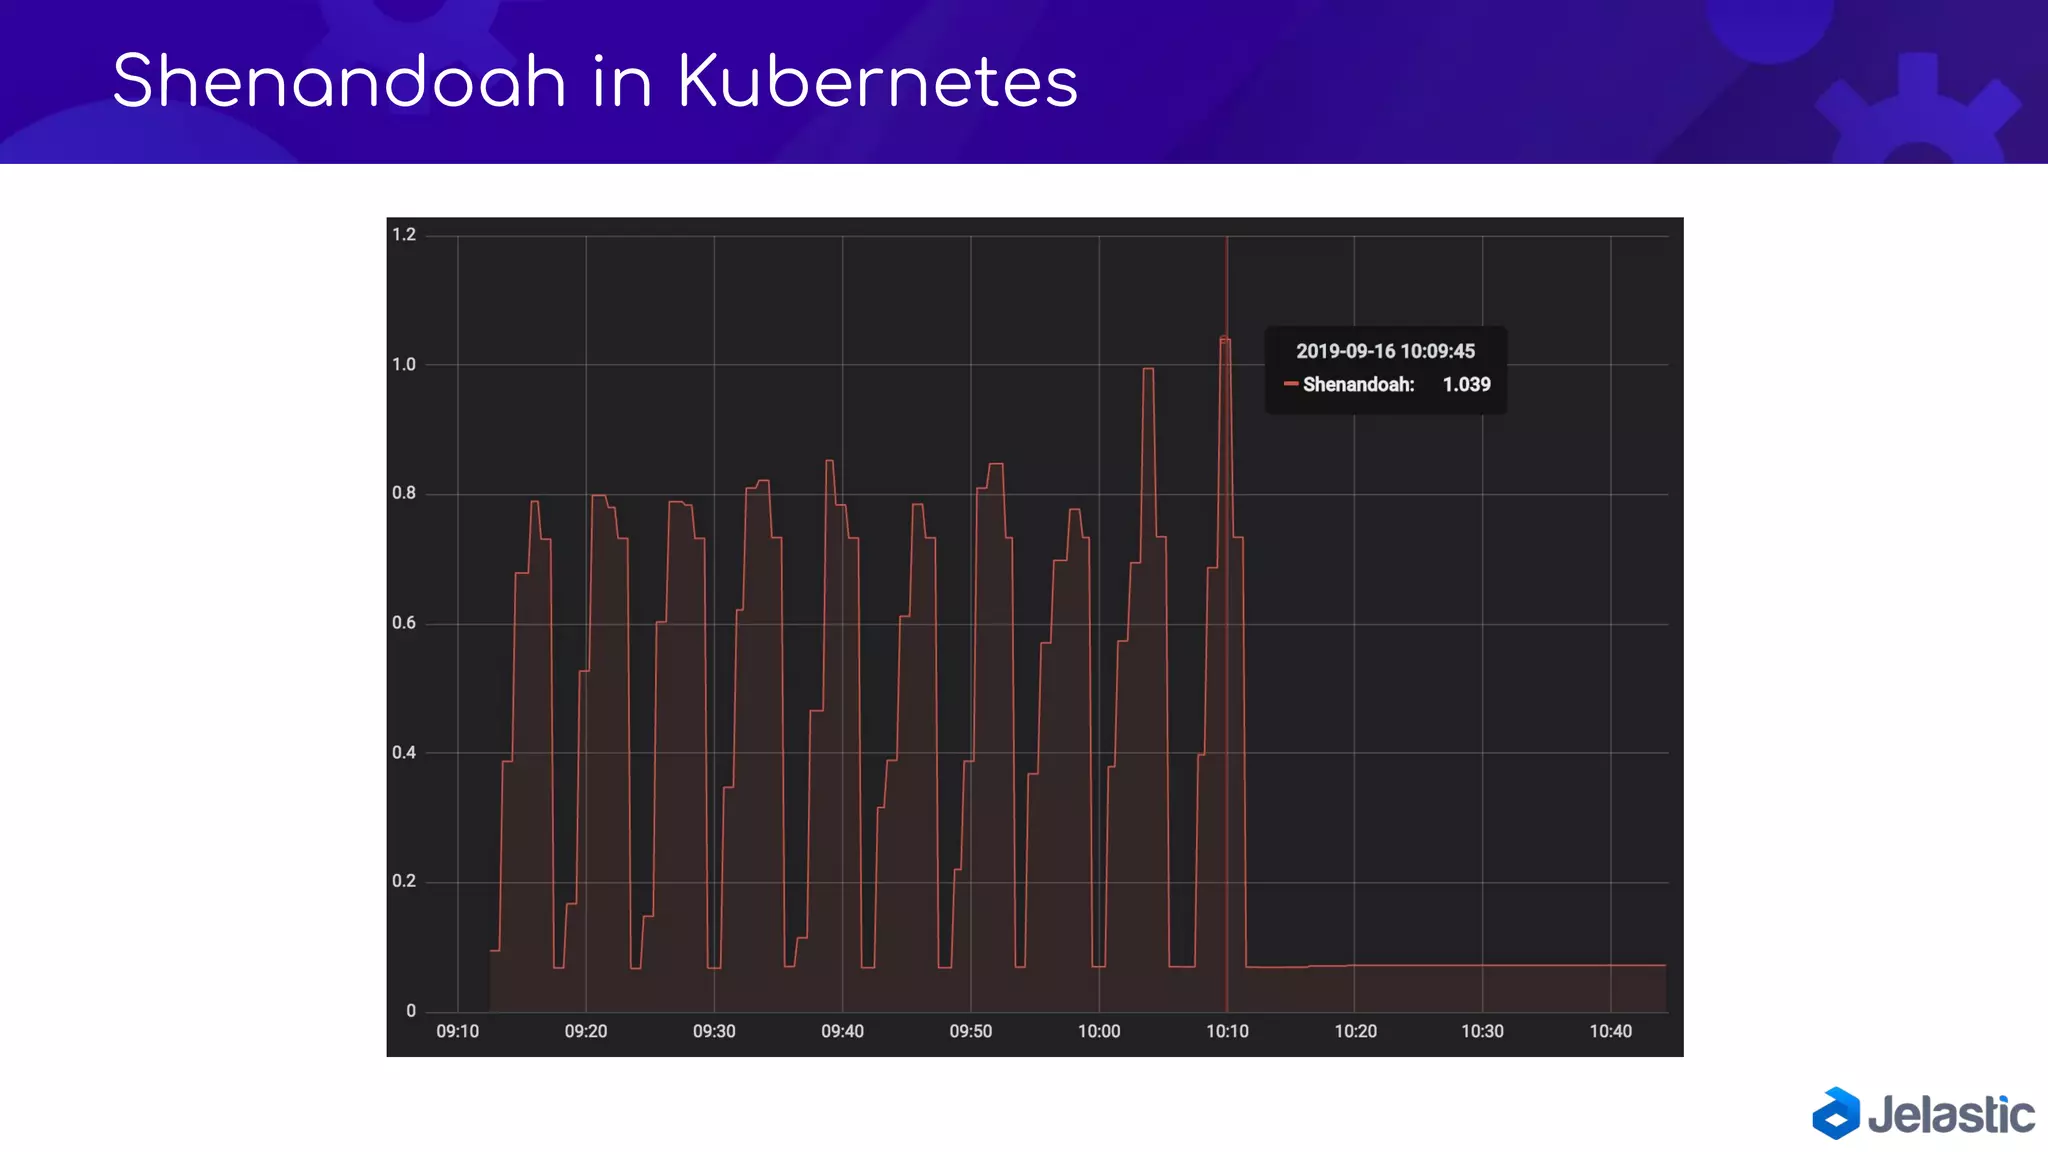
Task: Click y-axis label 0.2
Action: [x=404, y=881]
